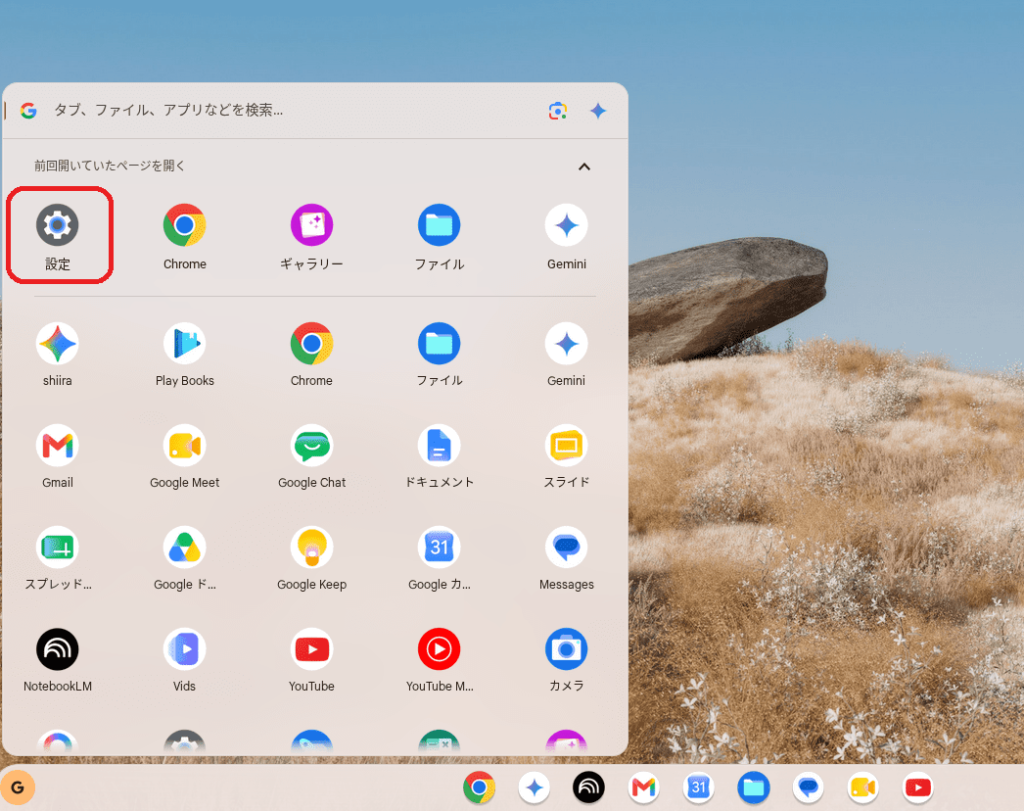Viewport: 1024px width, 811px height.
Task: Click the Google G logo in search bar
Action: click(28, 110)
